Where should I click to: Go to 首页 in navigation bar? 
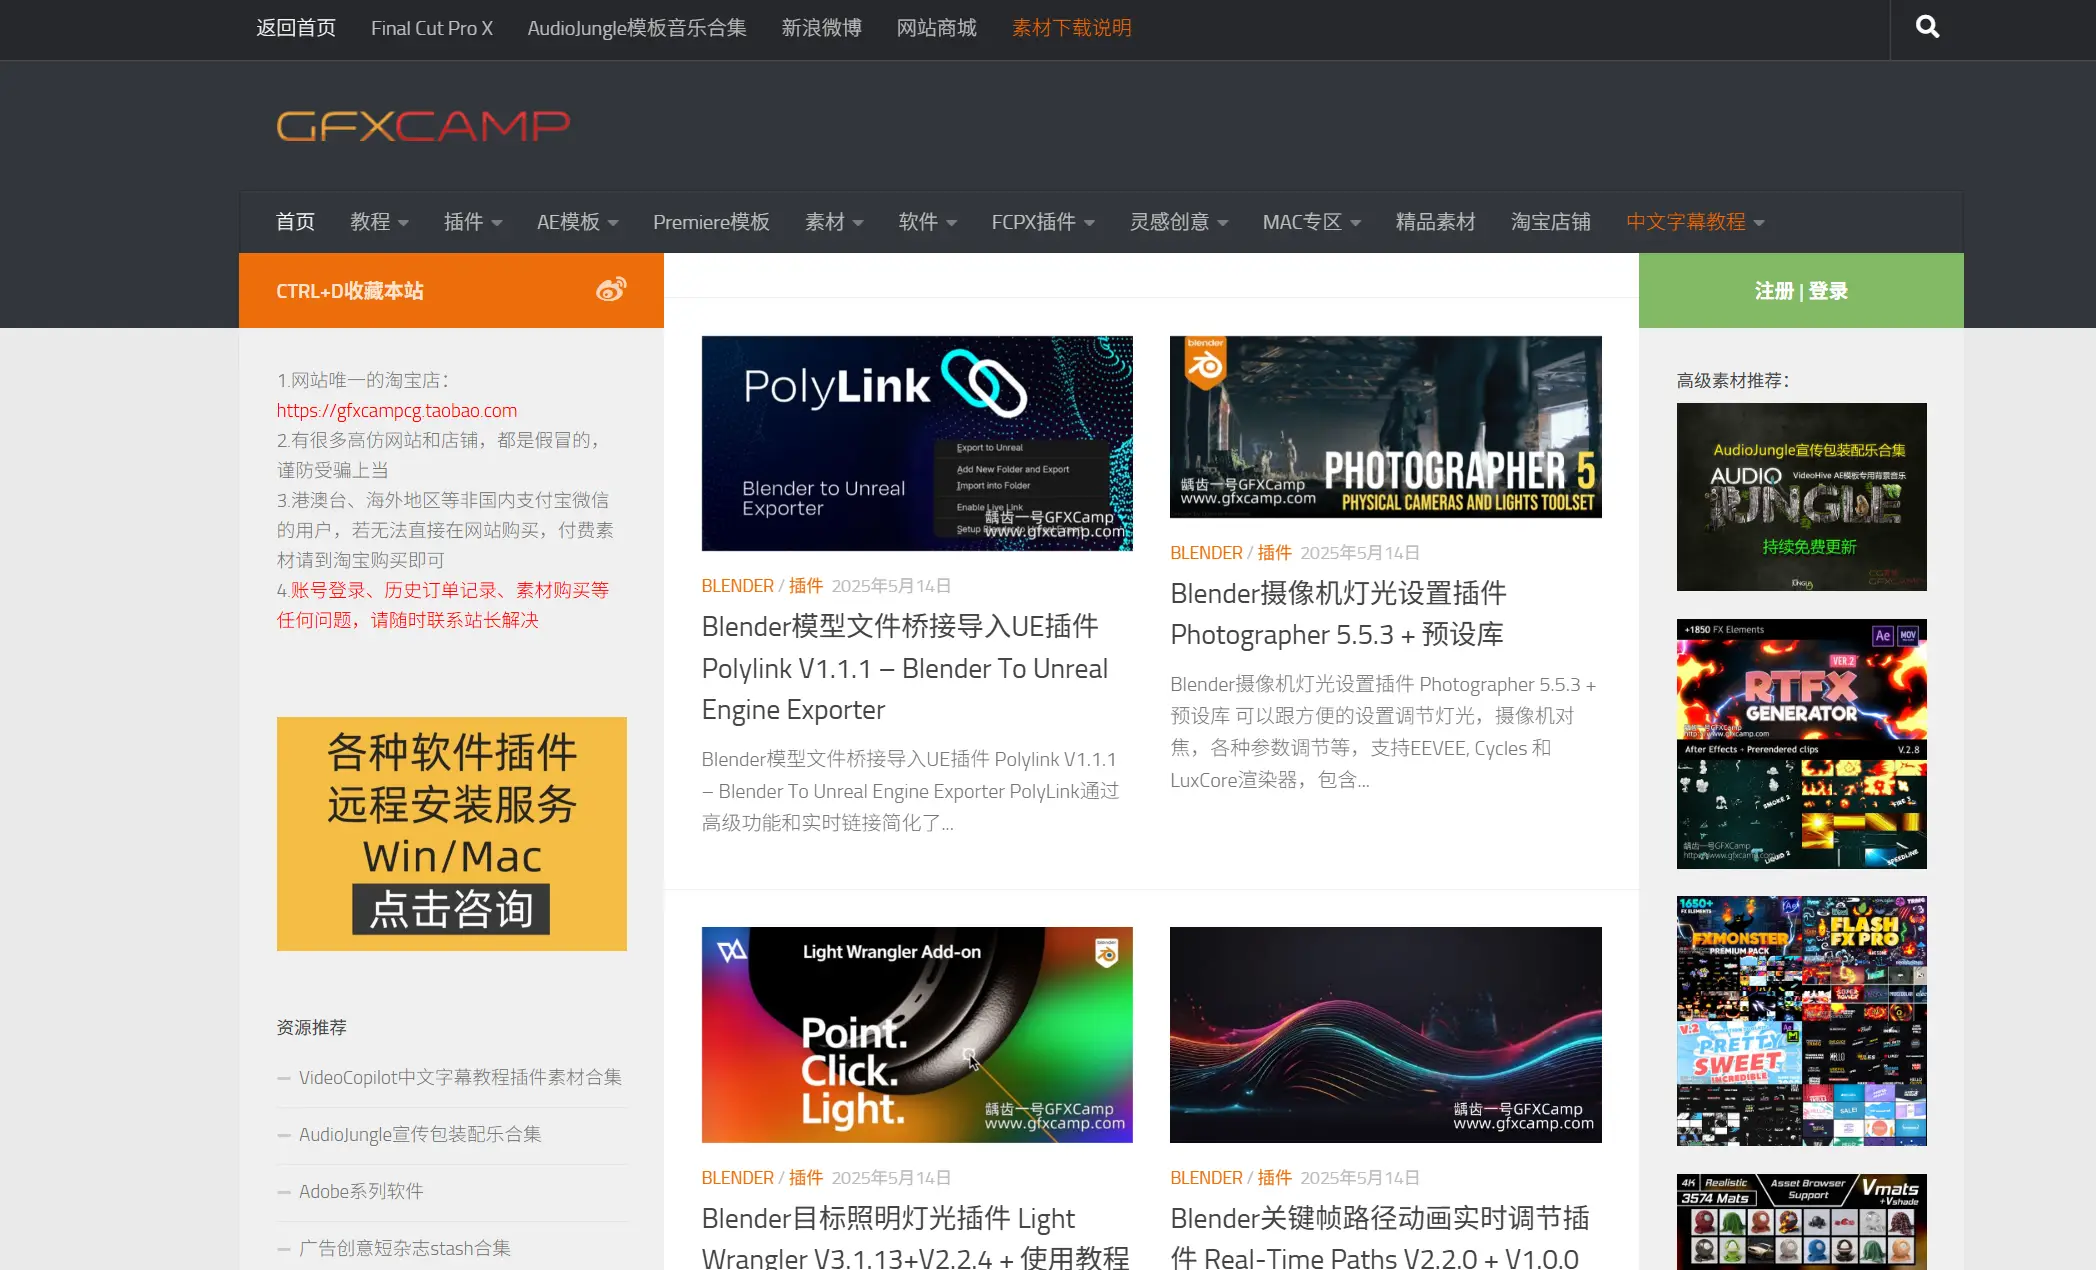tap(295, 222)
